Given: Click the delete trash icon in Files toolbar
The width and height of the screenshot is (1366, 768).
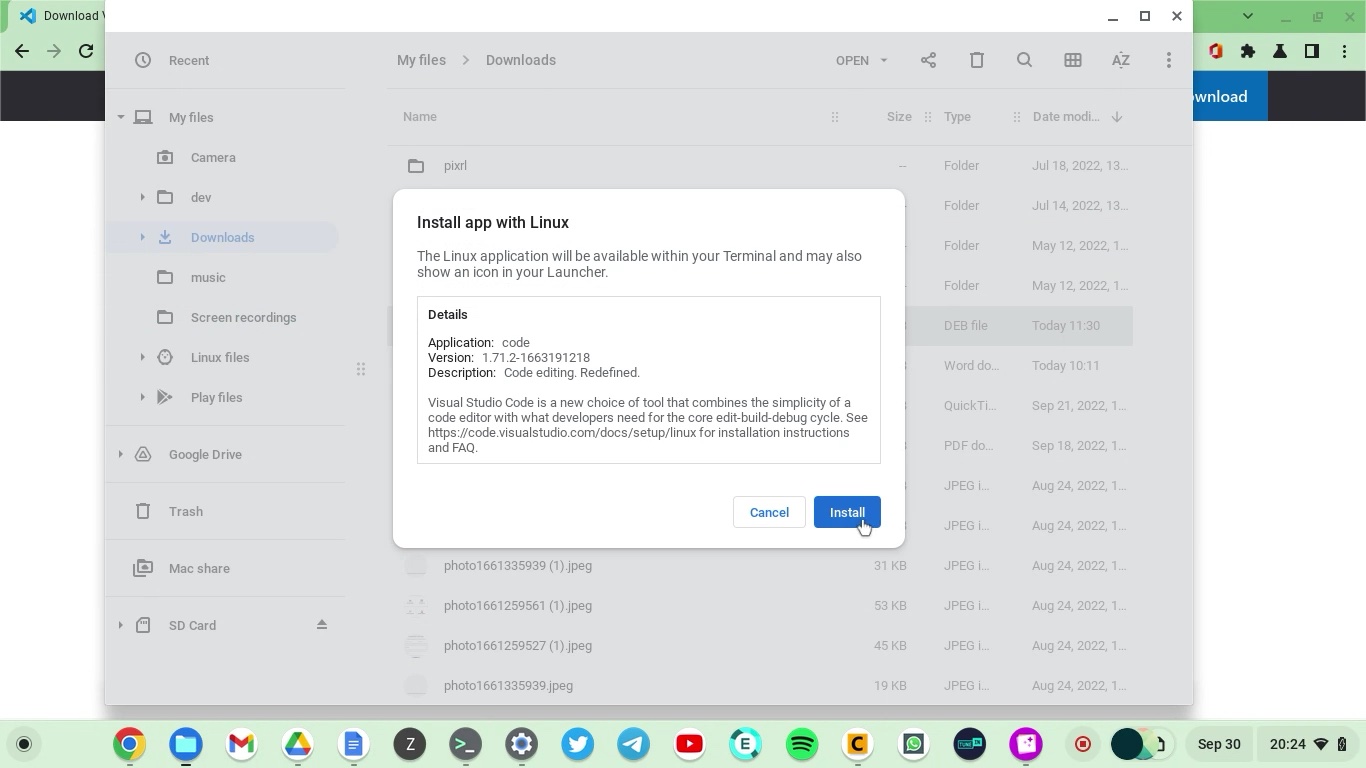Looking at the screenshot, I should pos(977,60).
